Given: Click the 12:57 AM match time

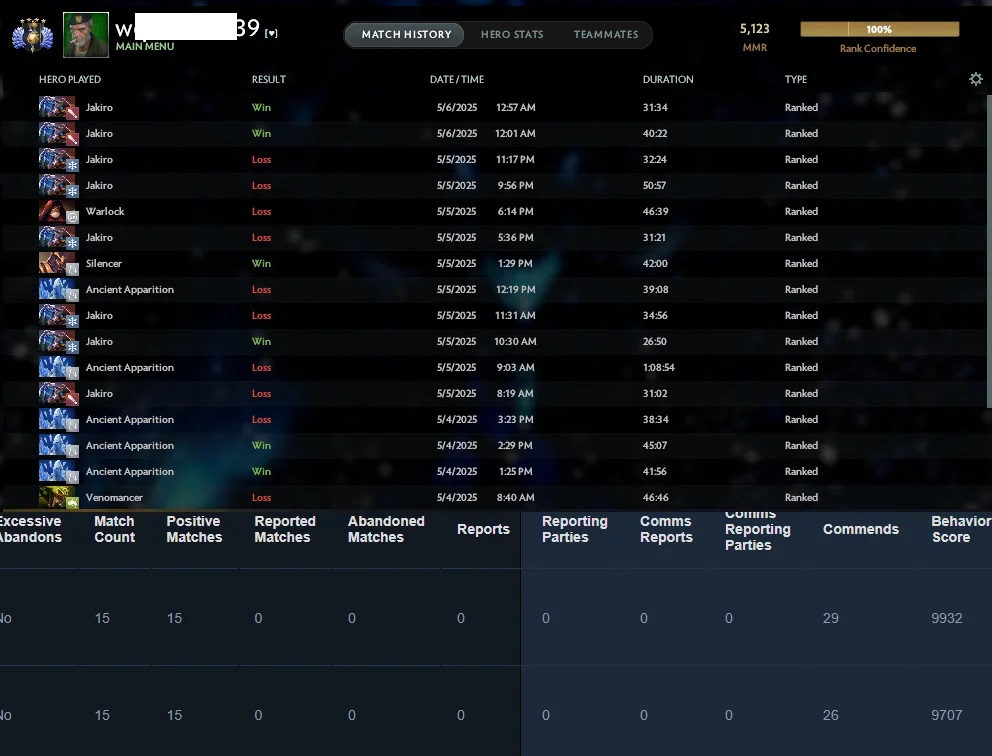Looking at the screenshot, I should click(516, 108).
